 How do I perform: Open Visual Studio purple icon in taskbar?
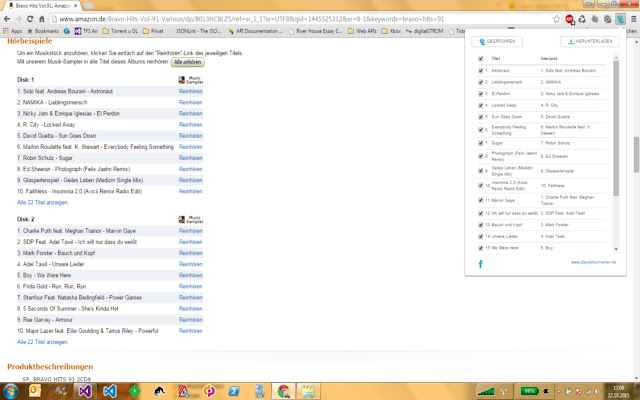point(85,391)
